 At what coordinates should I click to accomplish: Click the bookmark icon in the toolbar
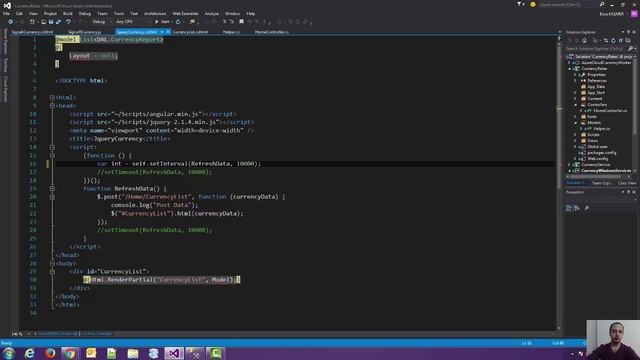pos(241,22)
